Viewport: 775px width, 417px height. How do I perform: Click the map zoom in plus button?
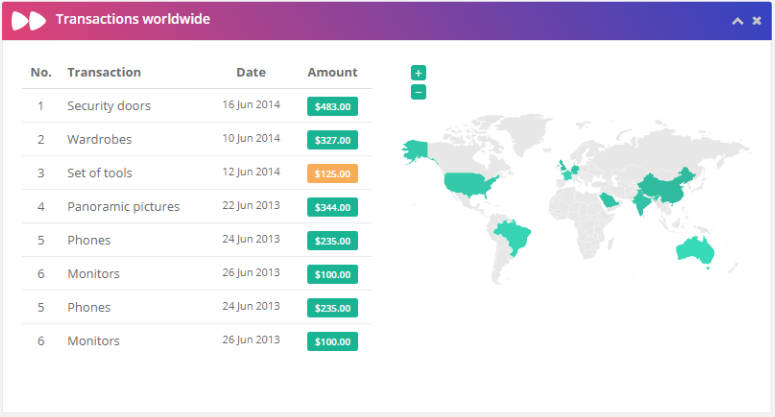[x=418, y=73]
